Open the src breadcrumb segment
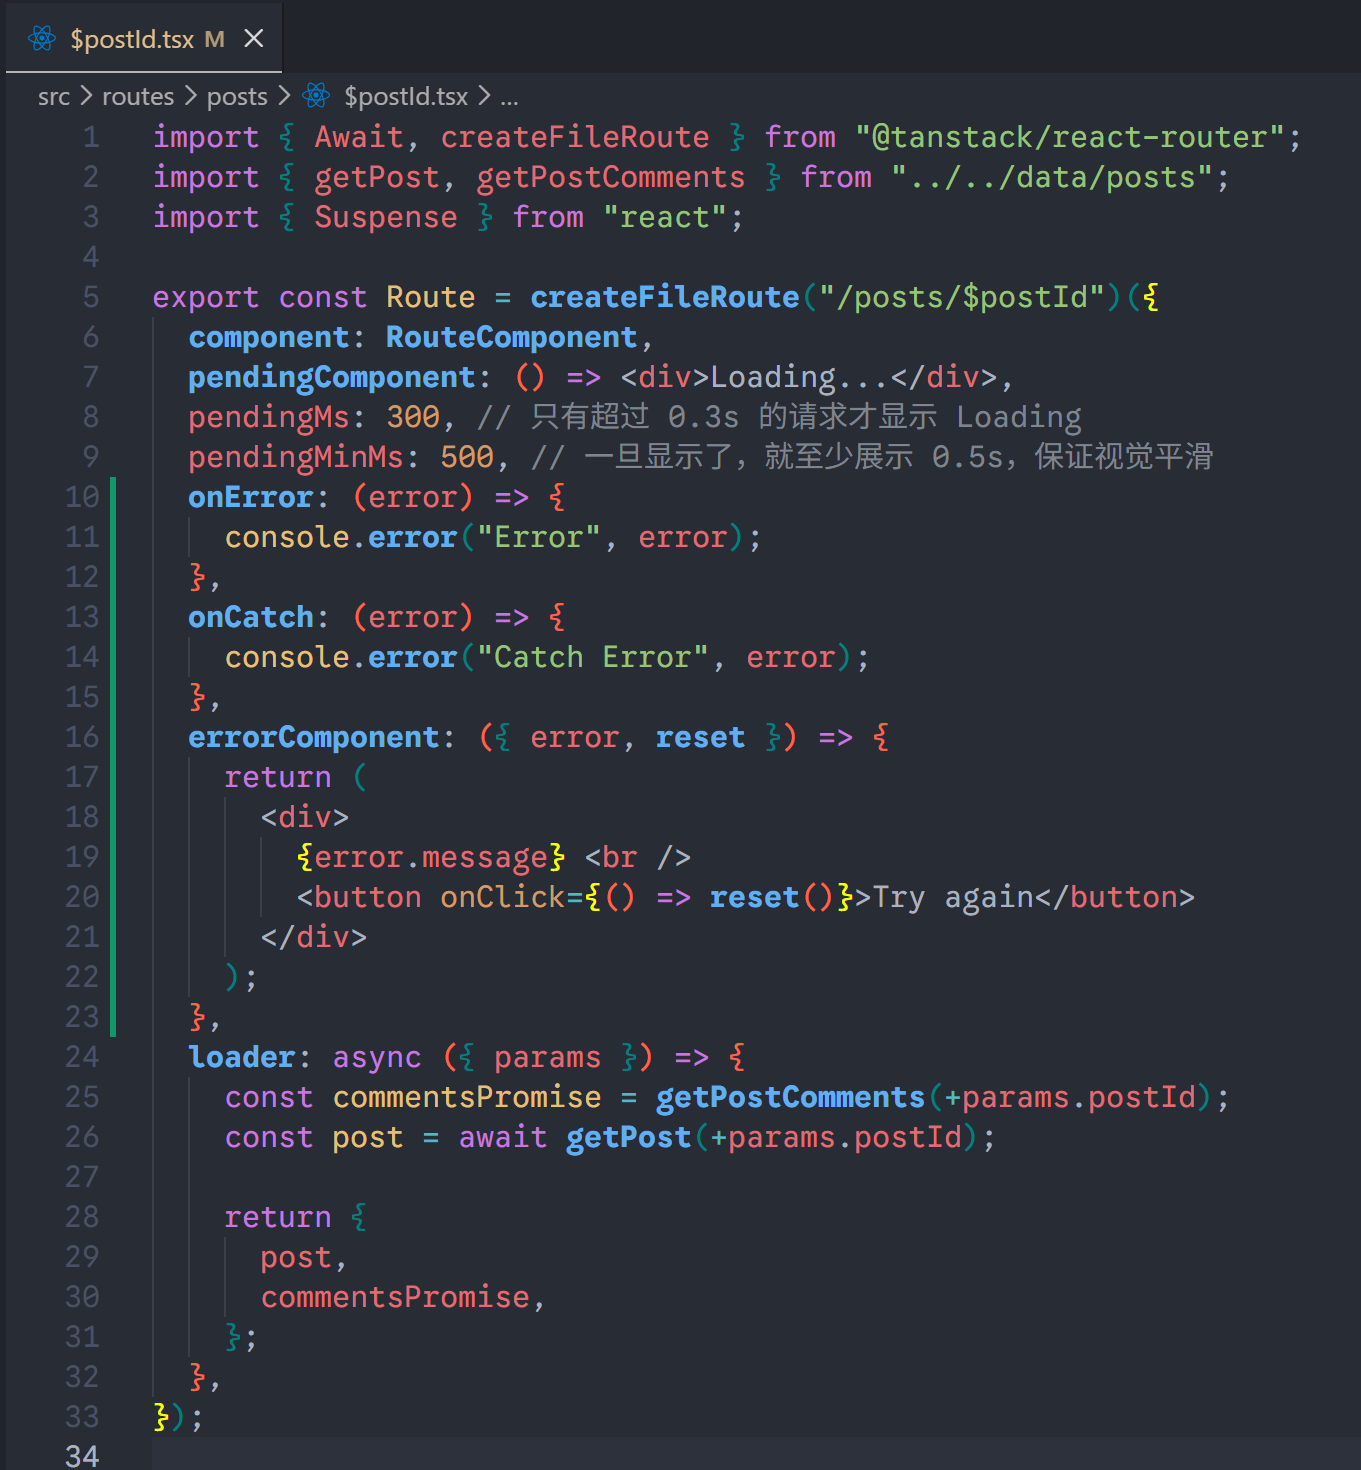The image size is (1361, 1470). 54,96
